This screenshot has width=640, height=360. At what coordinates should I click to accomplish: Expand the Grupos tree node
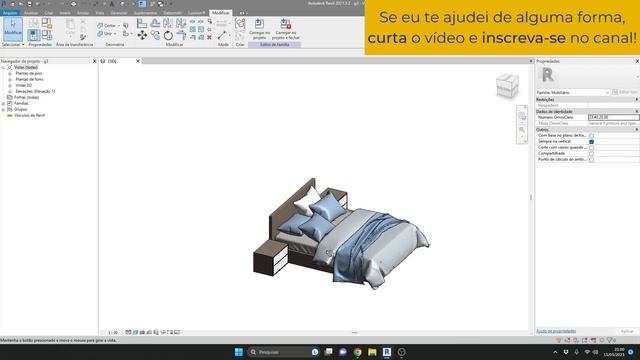coord(4,109)
